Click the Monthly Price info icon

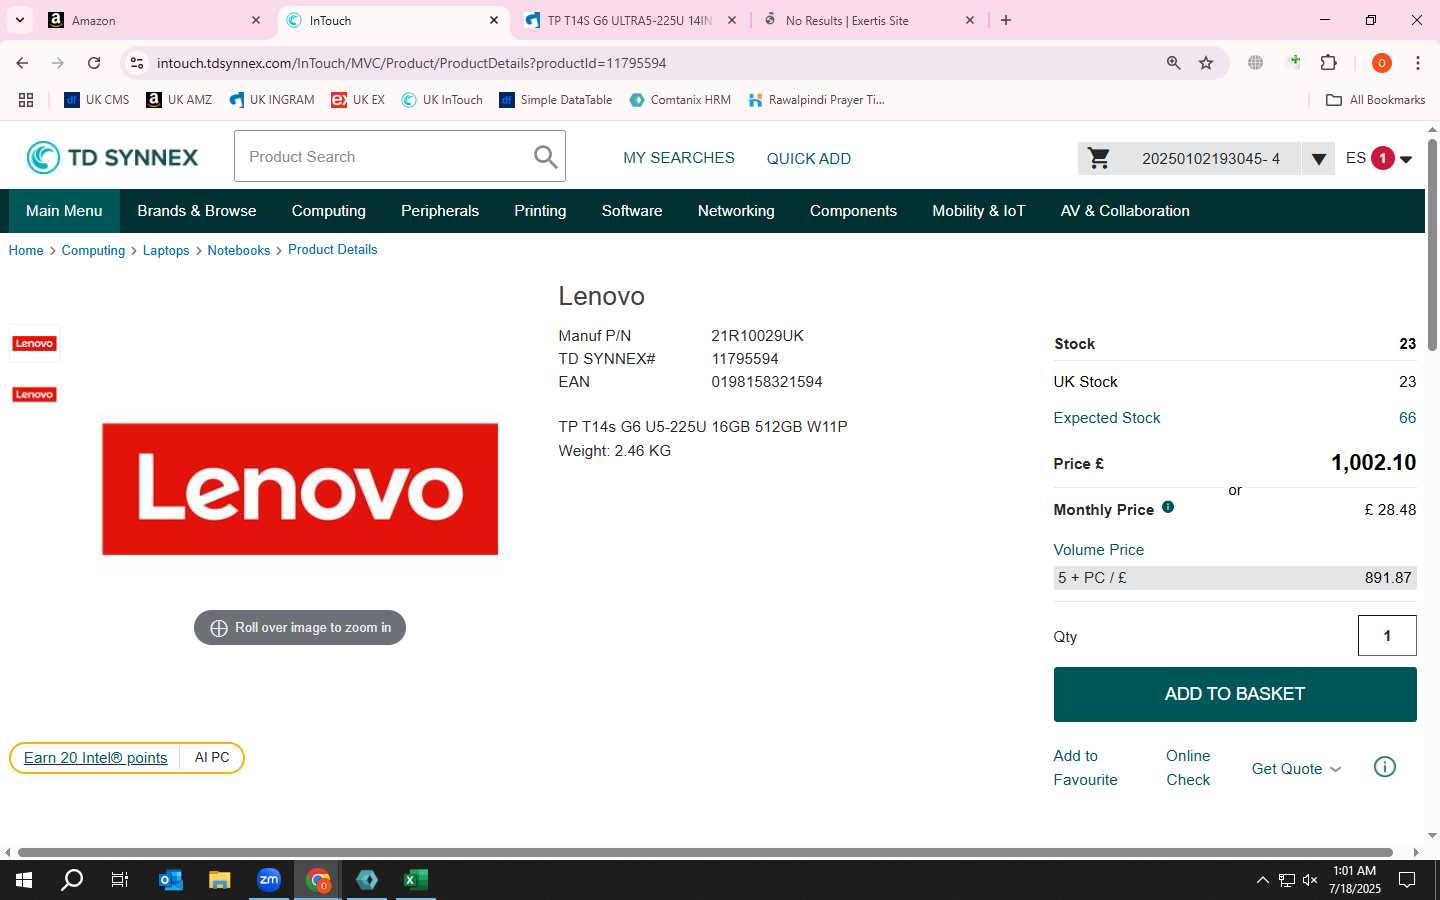(1167, 507)
